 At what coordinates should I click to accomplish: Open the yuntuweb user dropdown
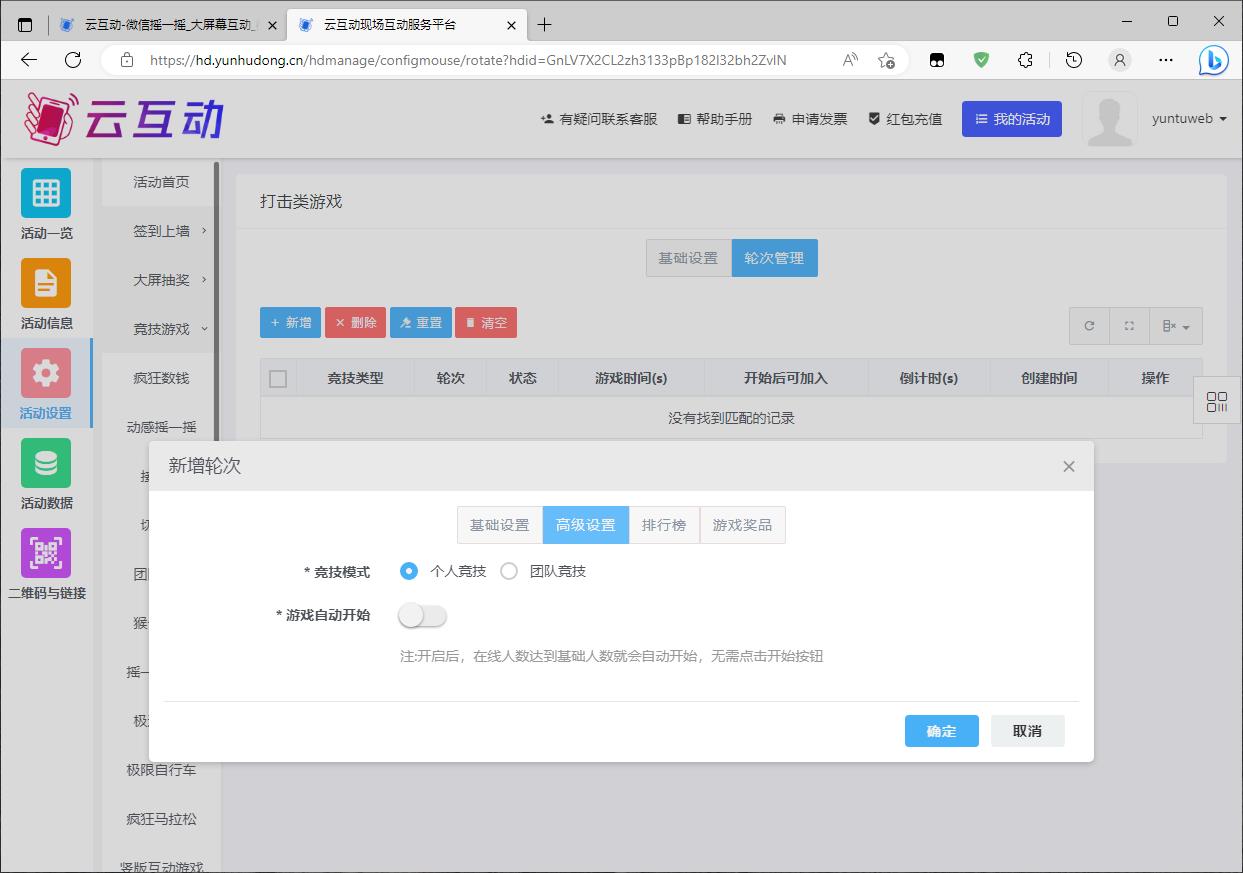click(x=1188, y=119)
